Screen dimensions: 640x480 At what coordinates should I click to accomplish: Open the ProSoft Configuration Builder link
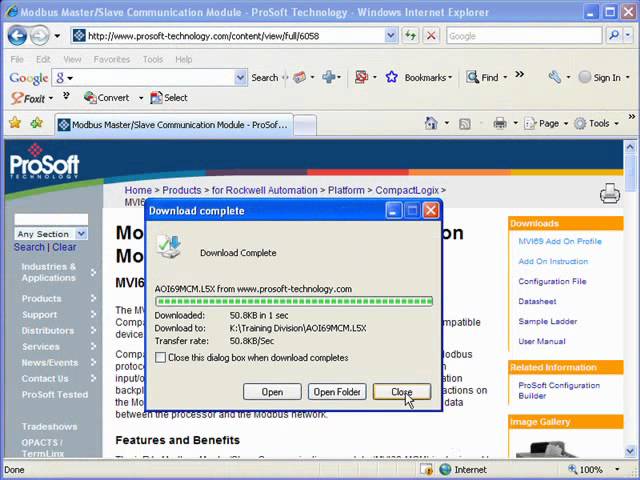(x=559, y=390)
